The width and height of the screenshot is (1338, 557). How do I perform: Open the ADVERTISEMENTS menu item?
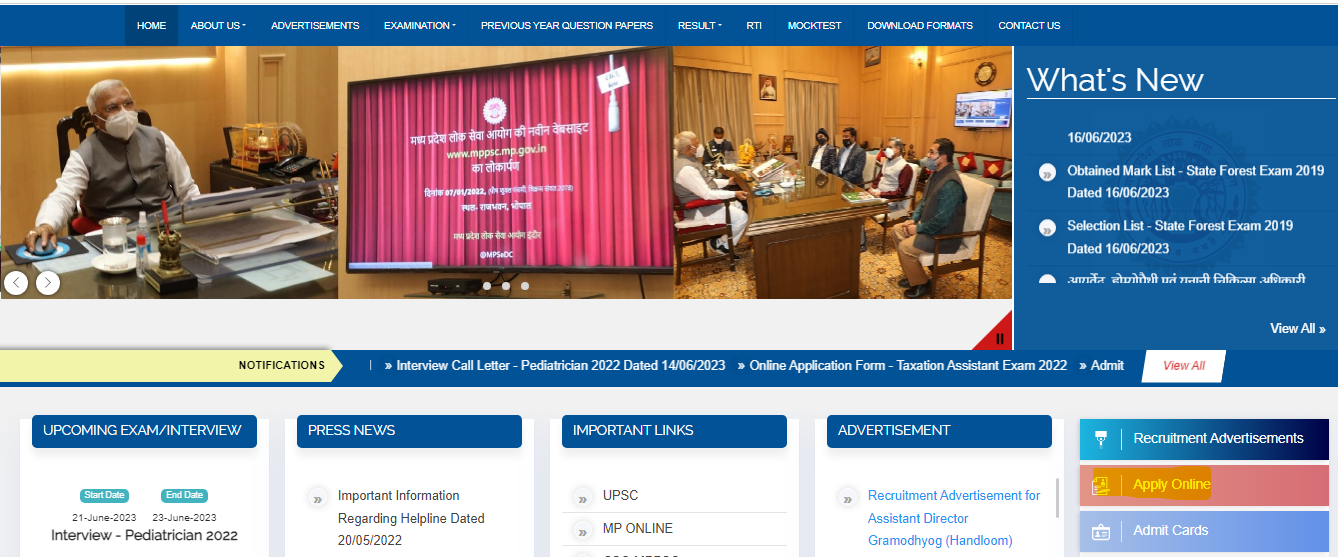click(315, 25)
